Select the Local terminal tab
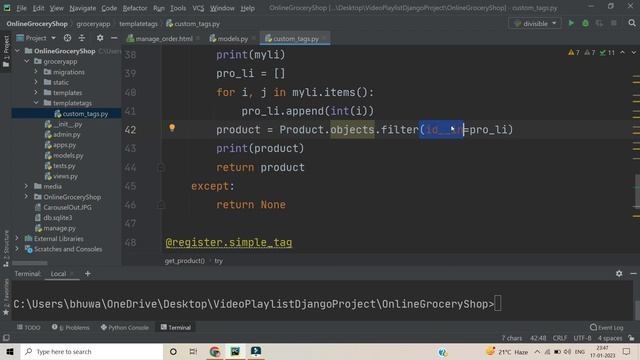 click(58, 274)
